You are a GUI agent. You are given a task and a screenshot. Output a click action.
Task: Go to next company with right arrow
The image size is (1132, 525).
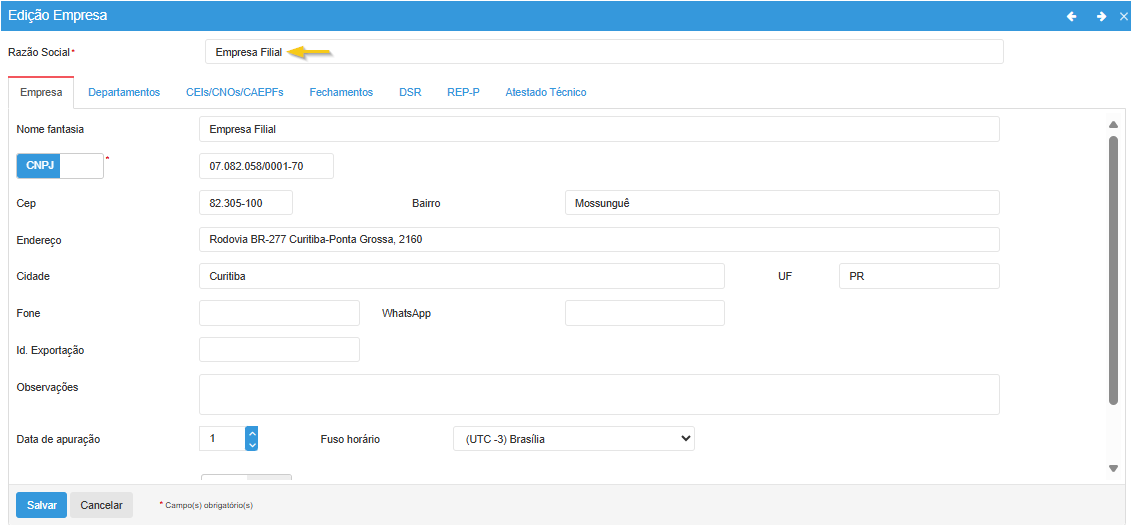1101,16
